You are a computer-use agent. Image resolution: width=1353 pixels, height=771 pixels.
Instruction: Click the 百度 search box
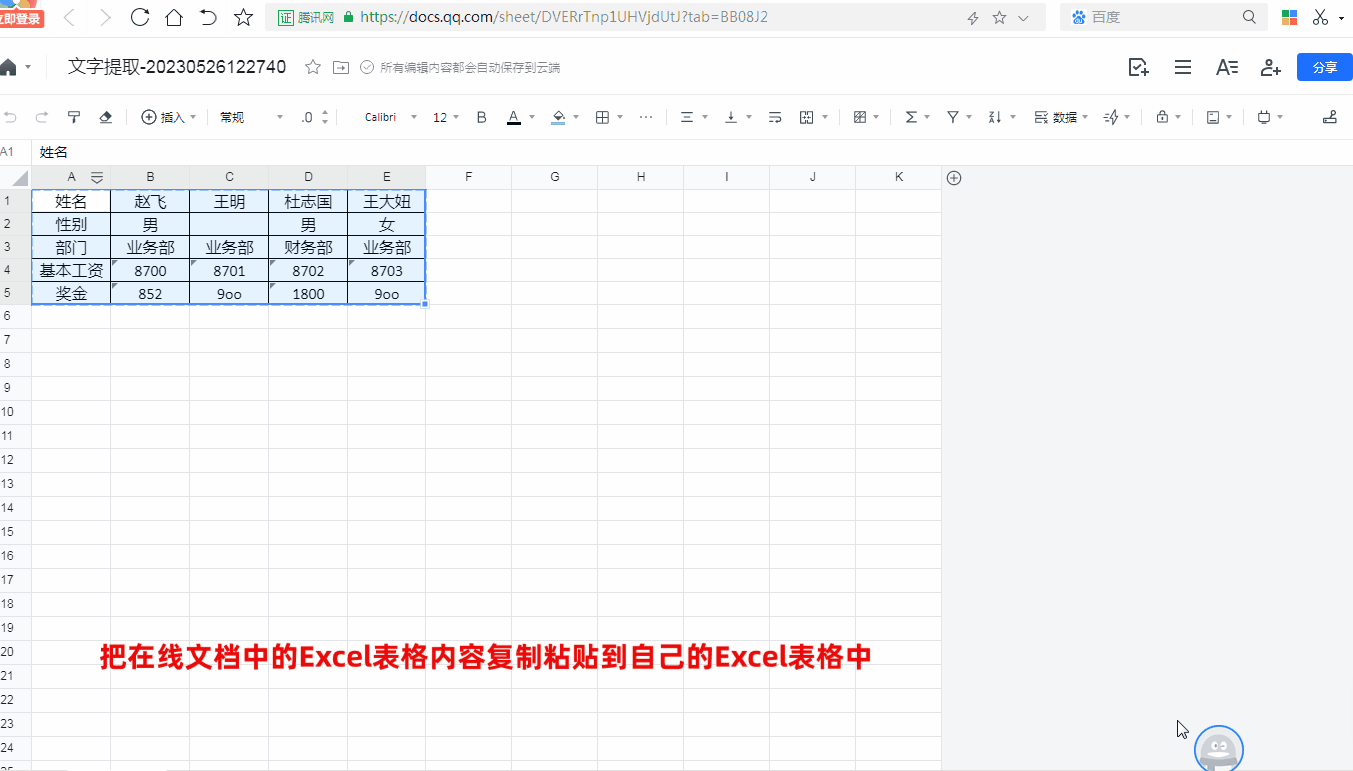point(1163,17)
